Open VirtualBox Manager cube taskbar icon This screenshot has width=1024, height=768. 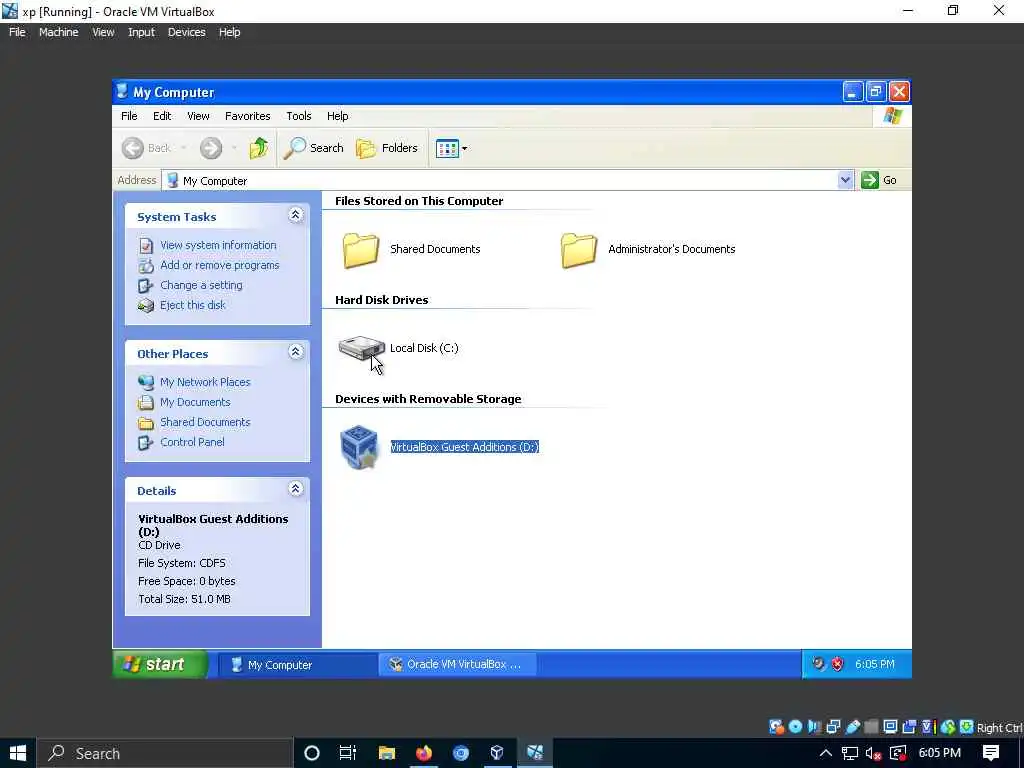(497, 753)
